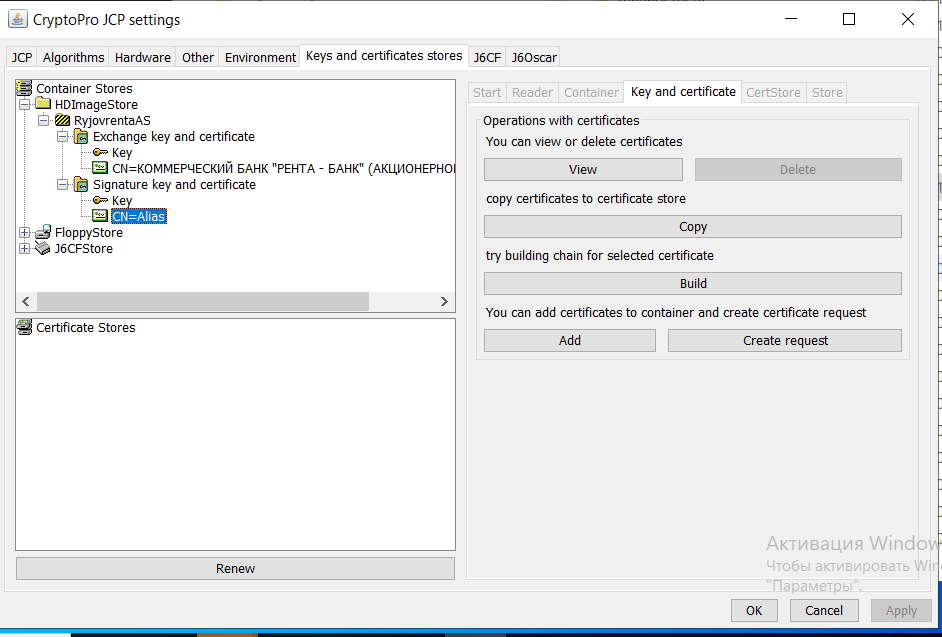Image resolution: width=942 pixels, height=637 pixels.
Task: Collapse the HDImageStore tree node
Action: (x=24, y=105)
